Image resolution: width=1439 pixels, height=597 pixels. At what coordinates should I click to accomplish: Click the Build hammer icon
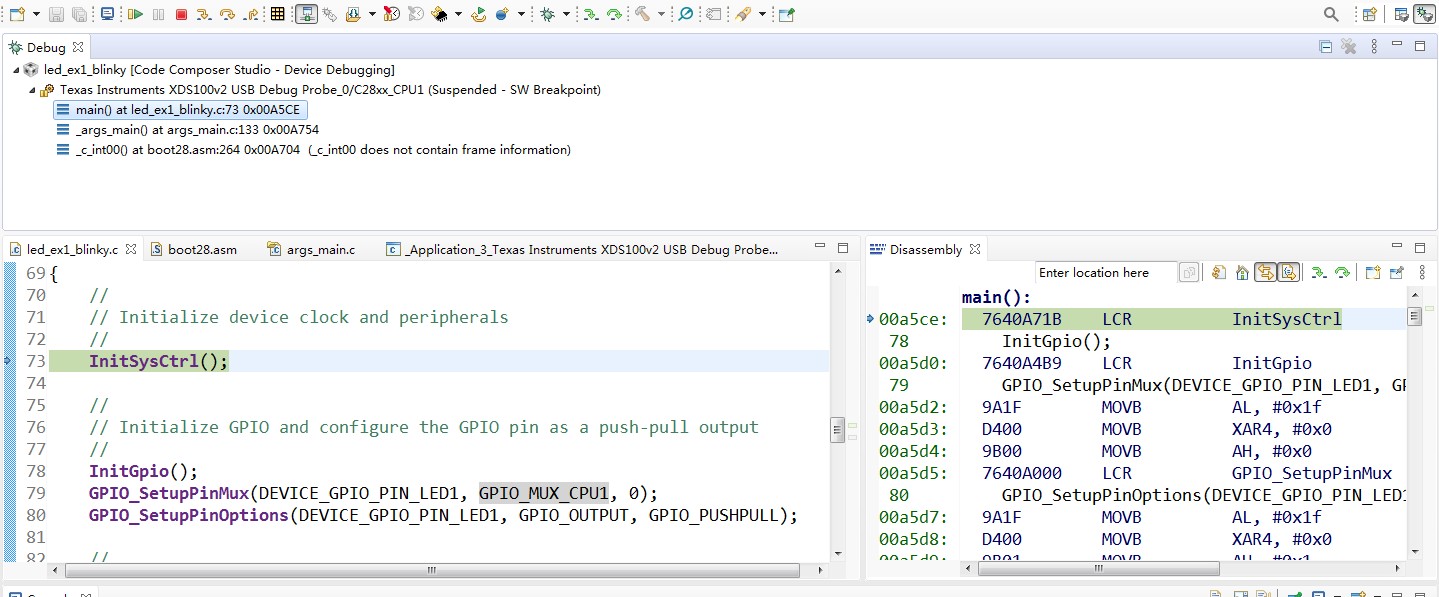coord(642,14)
